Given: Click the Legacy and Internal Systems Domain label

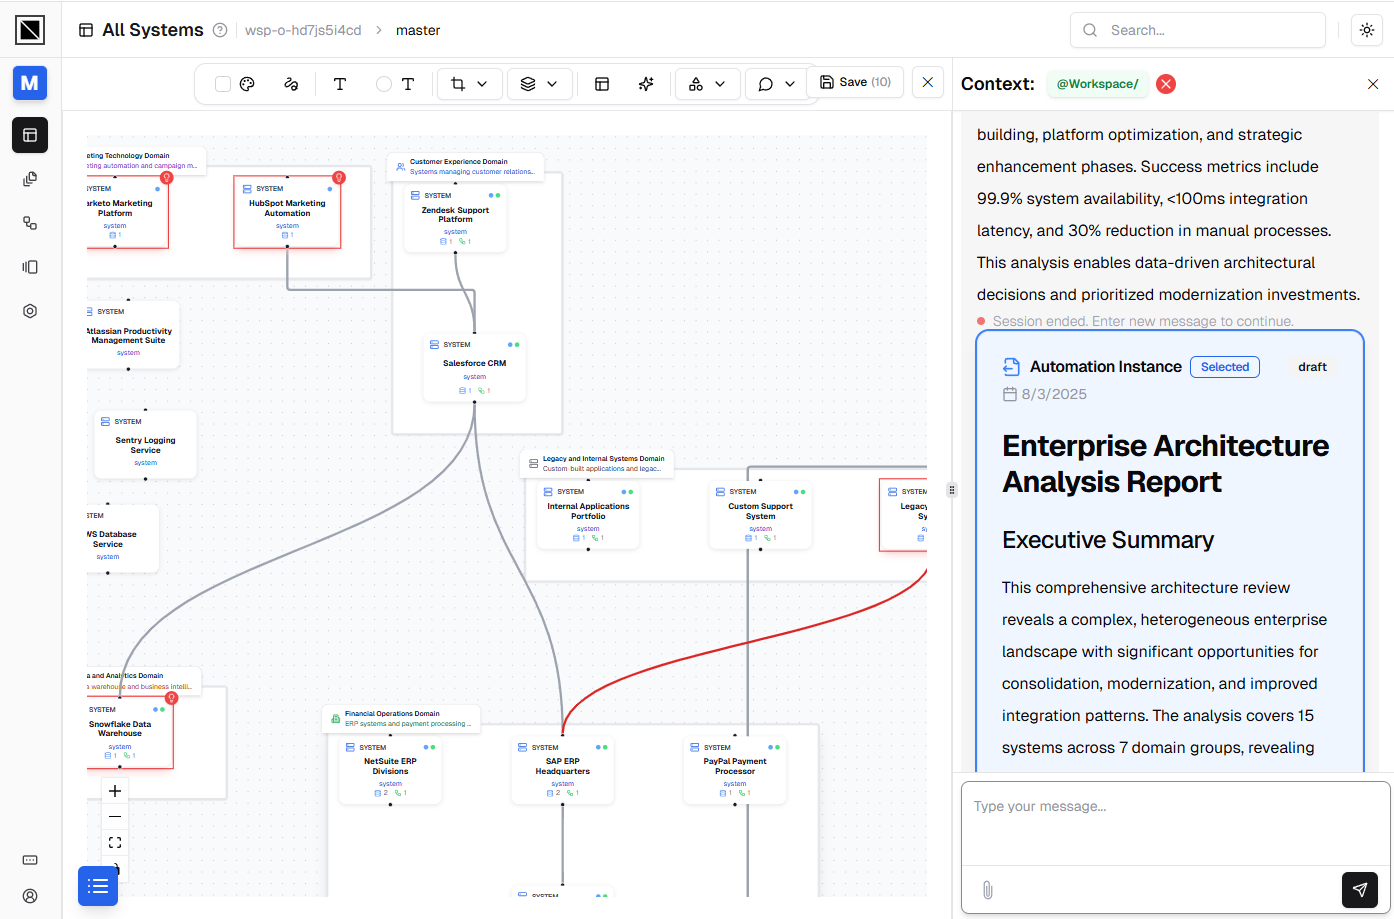Looking at the screenshot, I should pyautogui.click(x=598, y=463).
